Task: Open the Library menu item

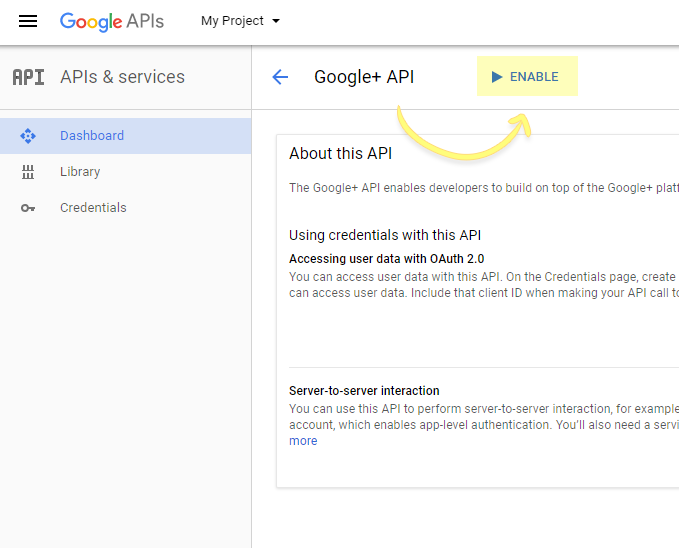Action: click(80, 172)
